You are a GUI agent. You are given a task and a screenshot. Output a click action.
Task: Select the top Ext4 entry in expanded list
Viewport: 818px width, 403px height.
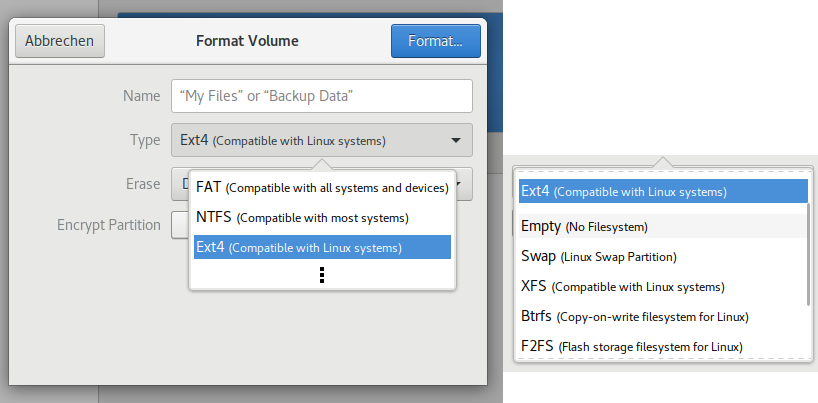pos(662,191)
